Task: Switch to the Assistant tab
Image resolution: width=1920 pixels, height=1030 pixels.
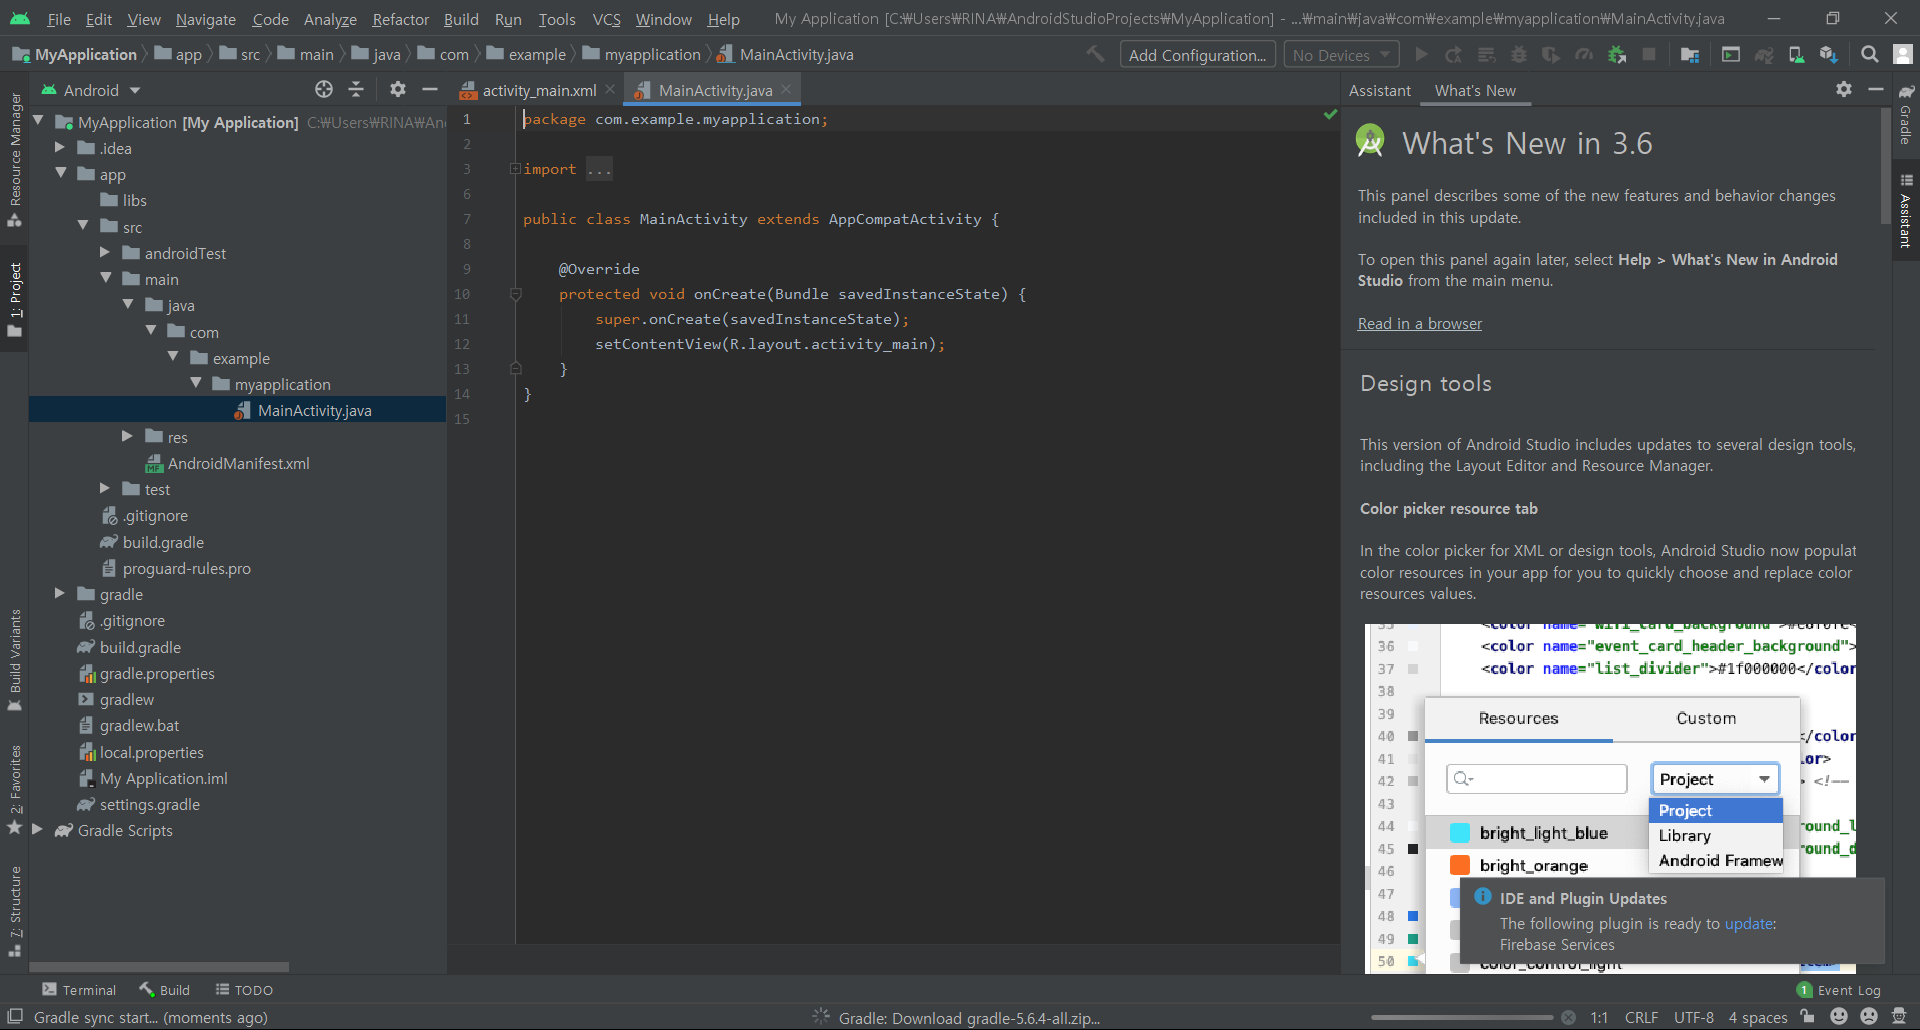Action: [1379, 90]
